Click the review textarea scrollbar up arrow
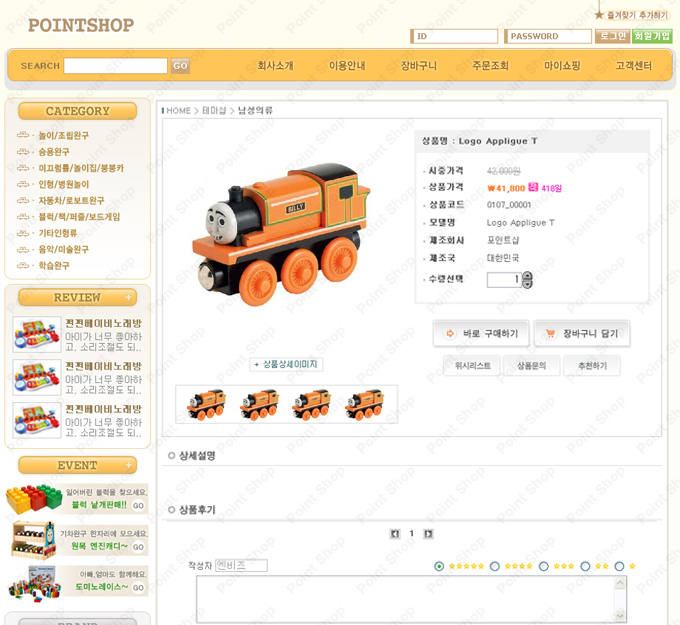The image size is (680, 625). (621, 583)
